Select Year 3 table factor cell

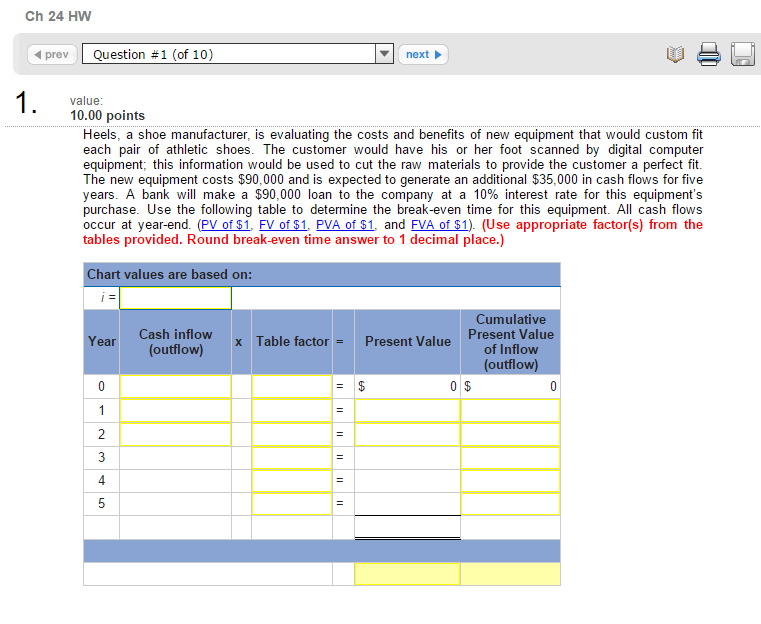[291, 457]
